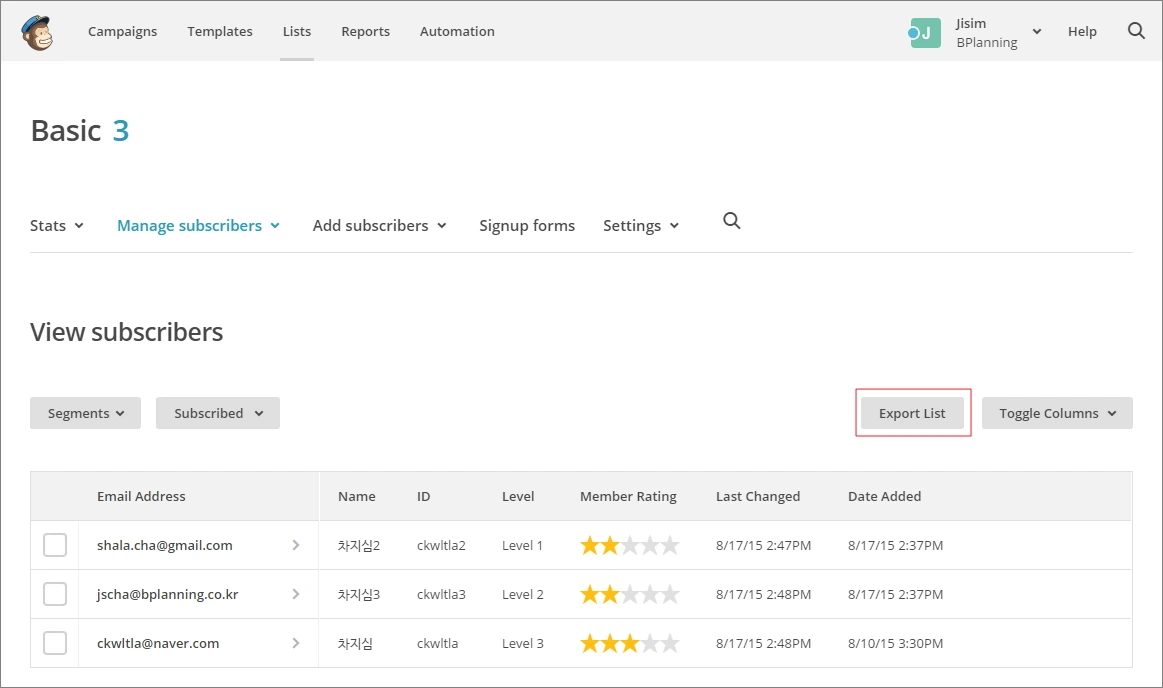Image resolution: width=1163 pixels, height=688 pixels.
Task: Open the Subscribed filter dropdown
Action: 217,412
